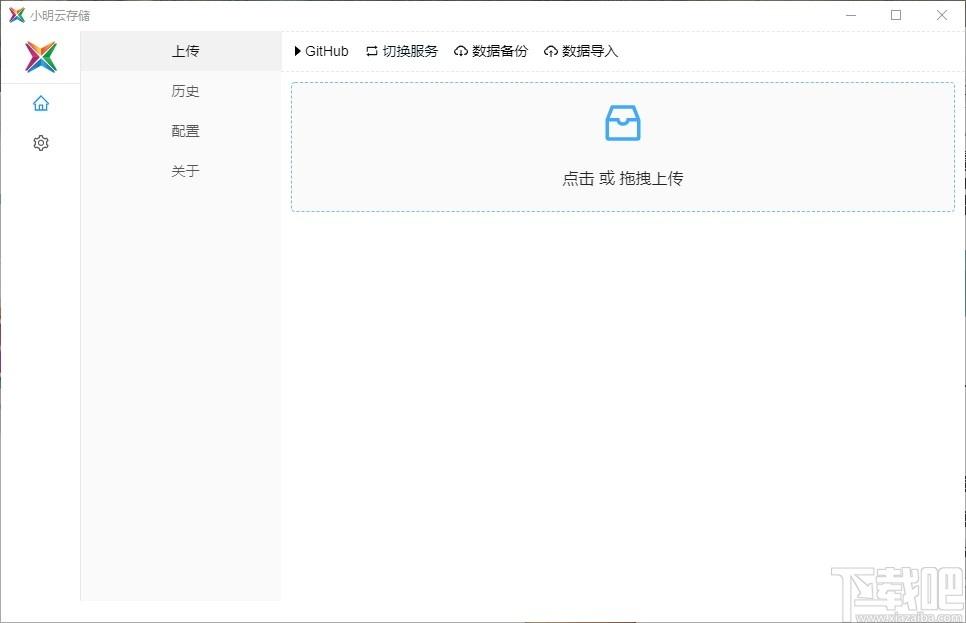Viewport: 966px width, 623px height.
Task: Click the GitHub service button
Action: pyautogui.click(x=322, y=51)
